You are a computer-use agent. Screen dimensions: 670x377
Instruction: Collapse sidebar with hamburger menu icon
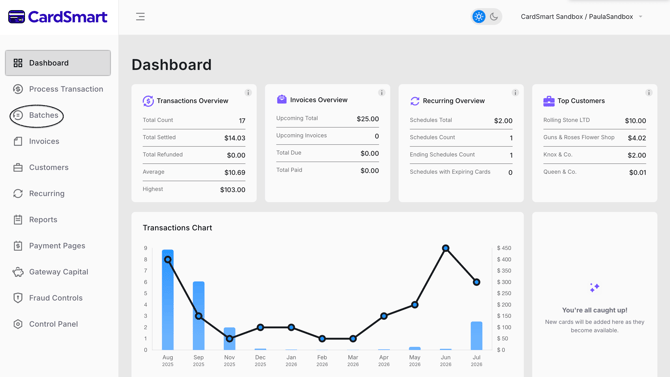(140, 17)
